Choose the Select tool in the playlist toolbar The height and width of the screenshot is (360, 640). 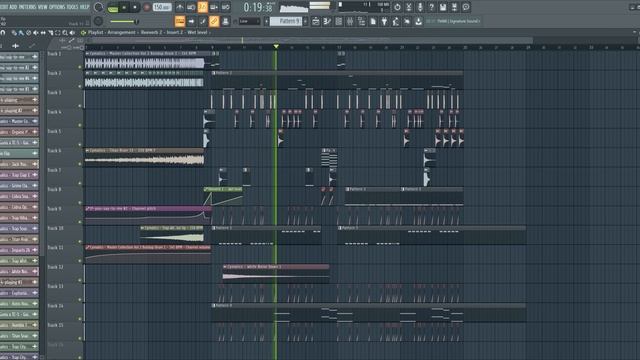pyautogui.click(x=58, y=33)
